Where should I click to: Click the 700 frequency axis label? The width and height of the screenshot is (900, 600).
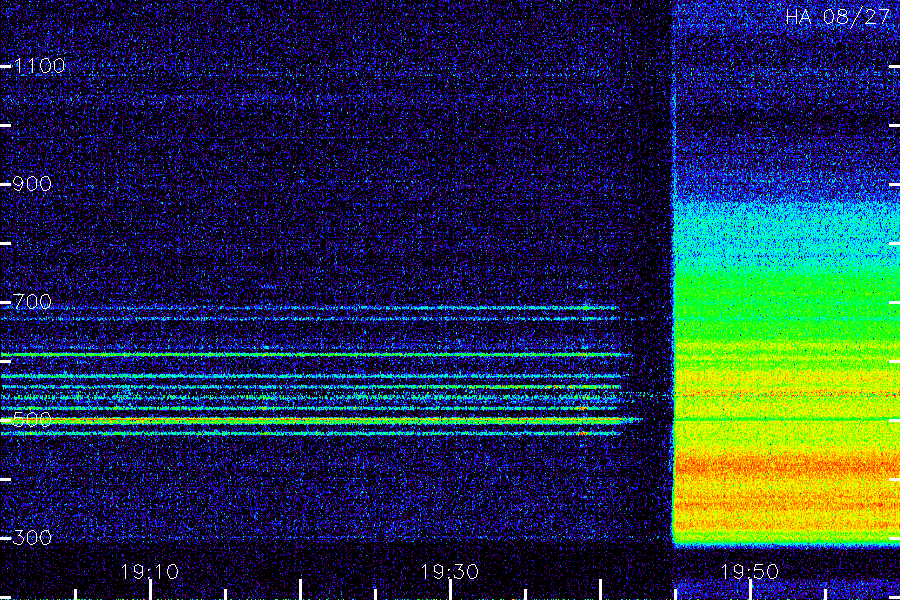pos(32,302)
